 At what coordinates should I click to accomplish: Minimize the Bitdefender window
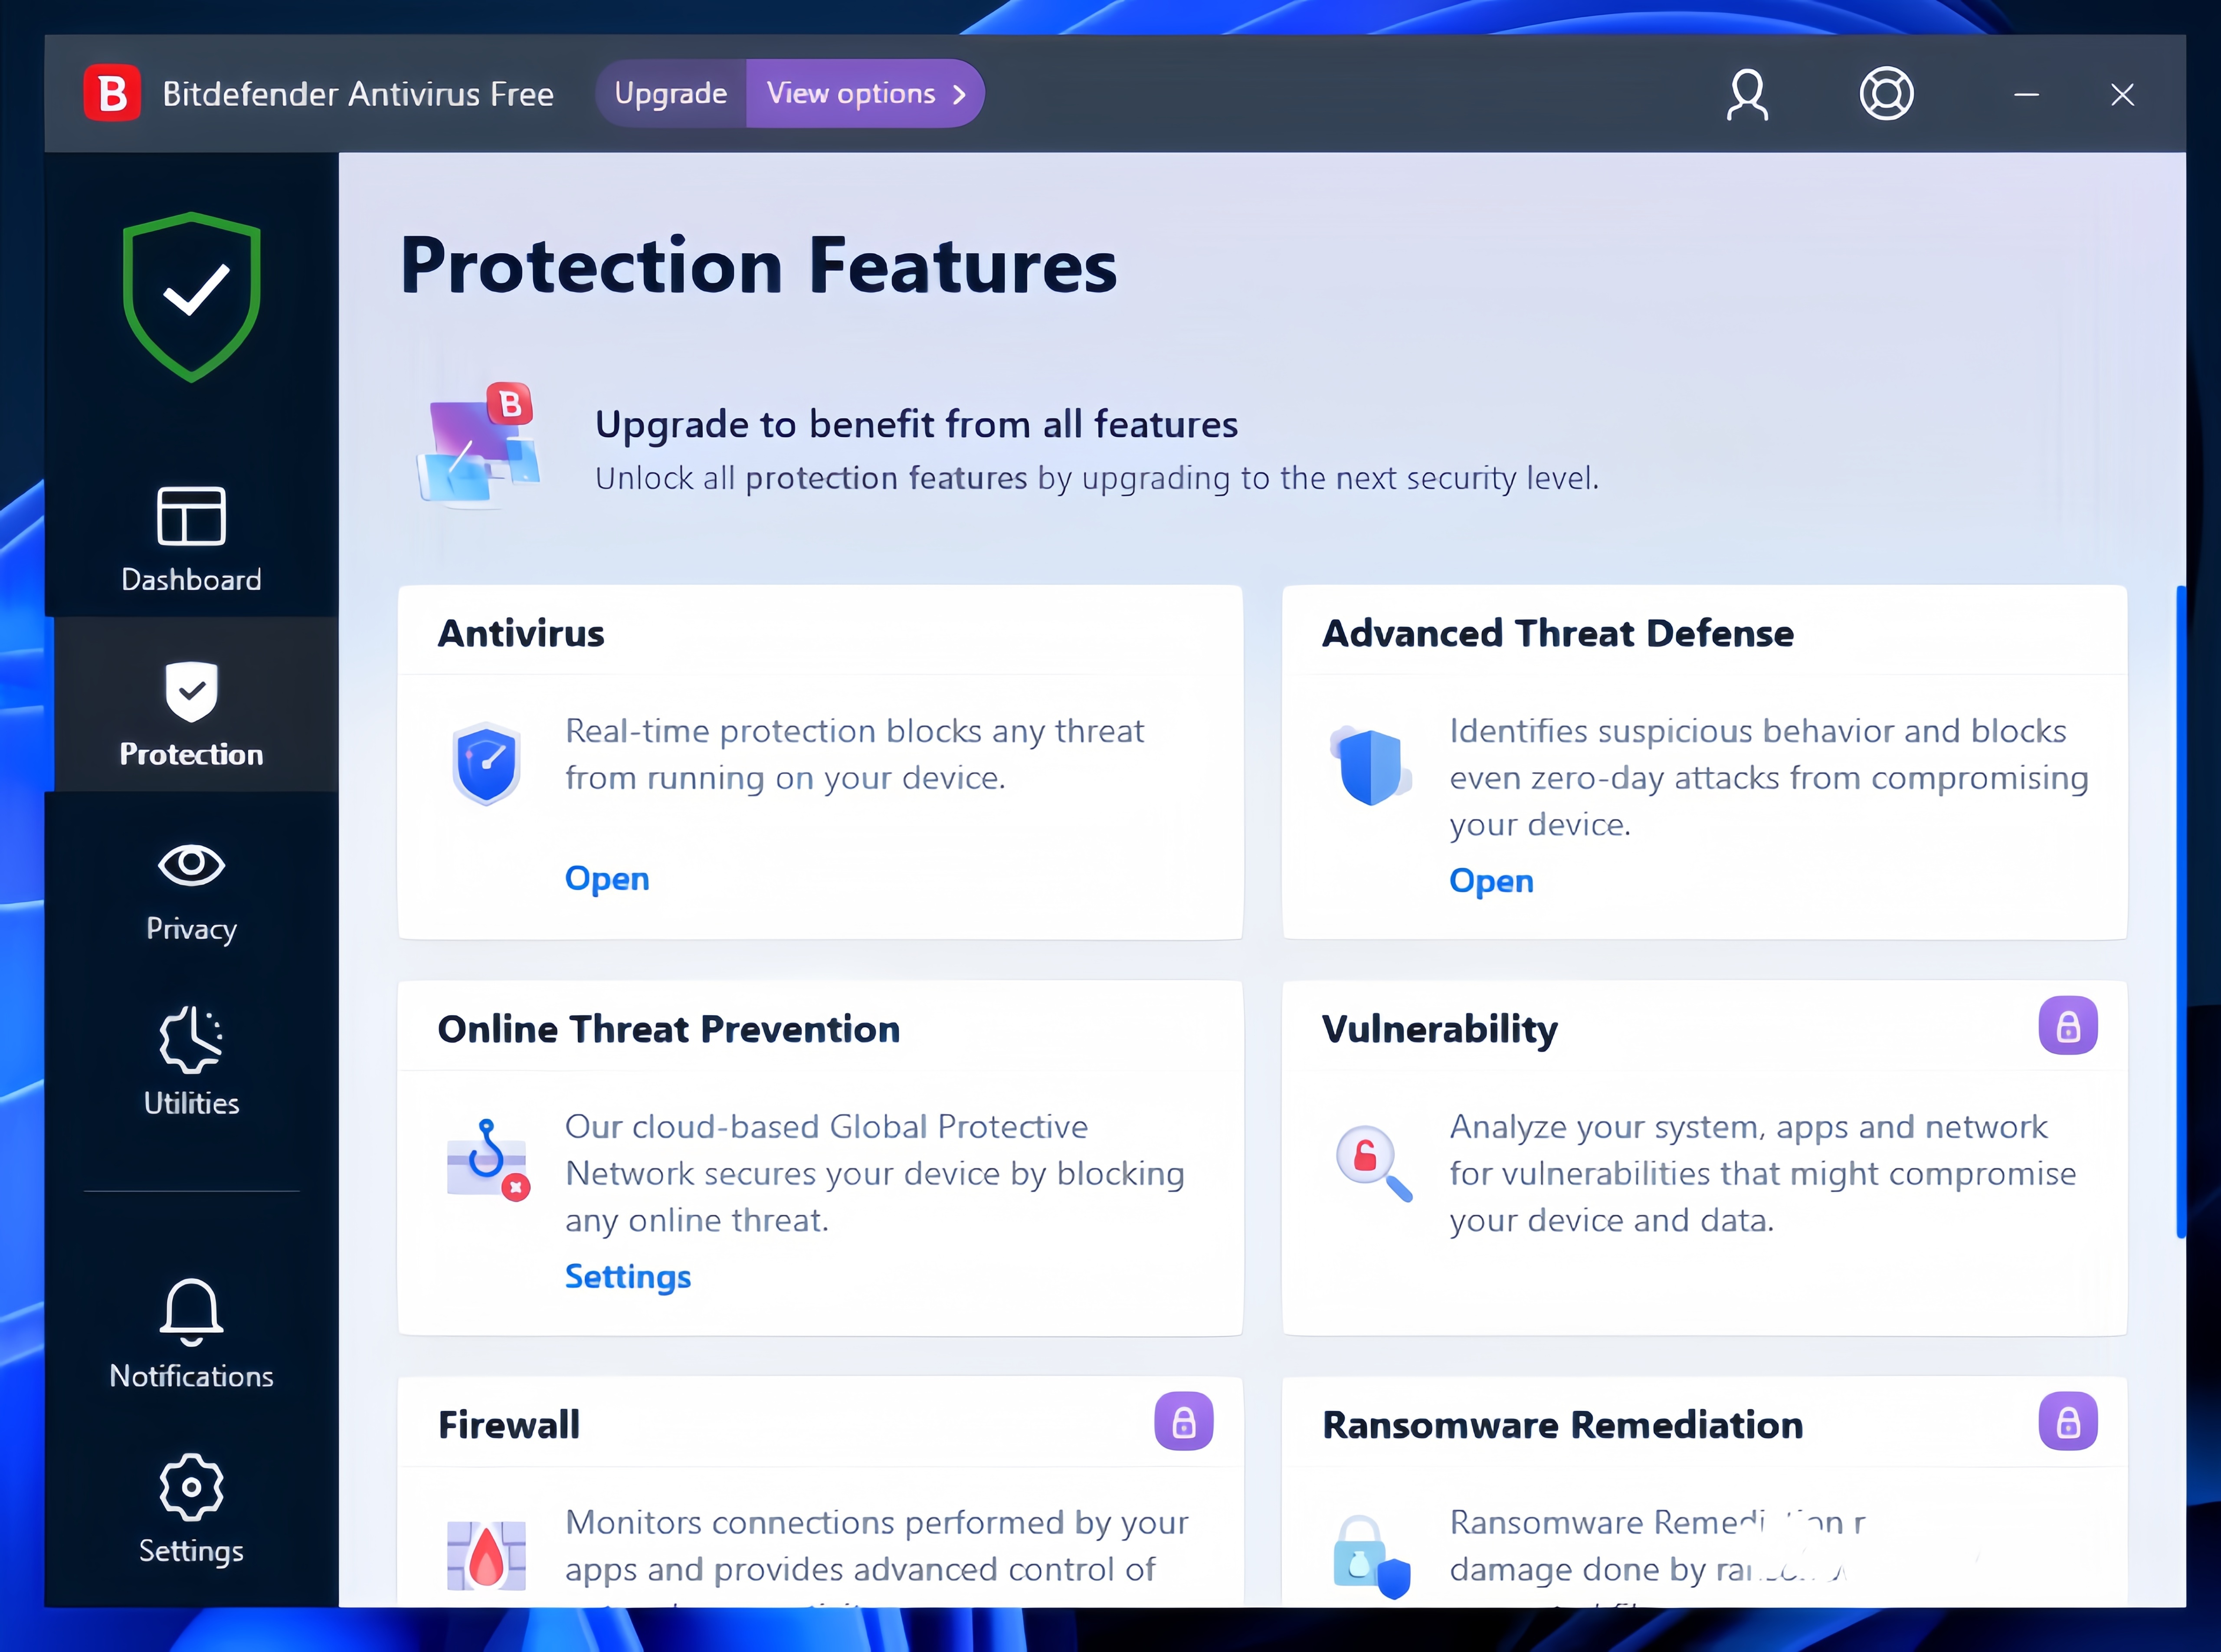2026,95
